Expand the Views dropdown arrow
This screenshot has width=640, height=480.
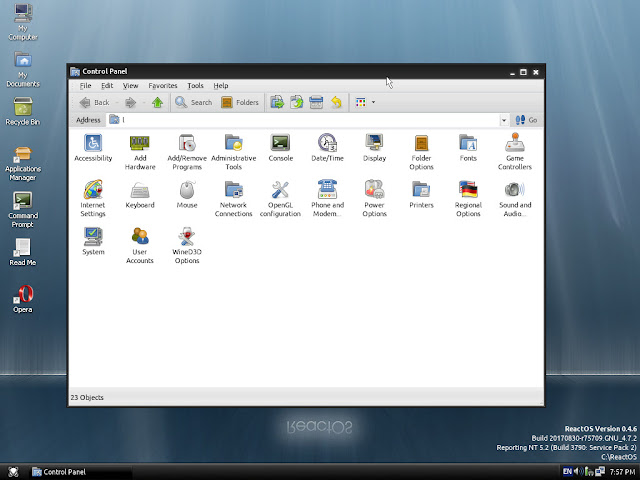pyautogui.click(x=373, y=102)
